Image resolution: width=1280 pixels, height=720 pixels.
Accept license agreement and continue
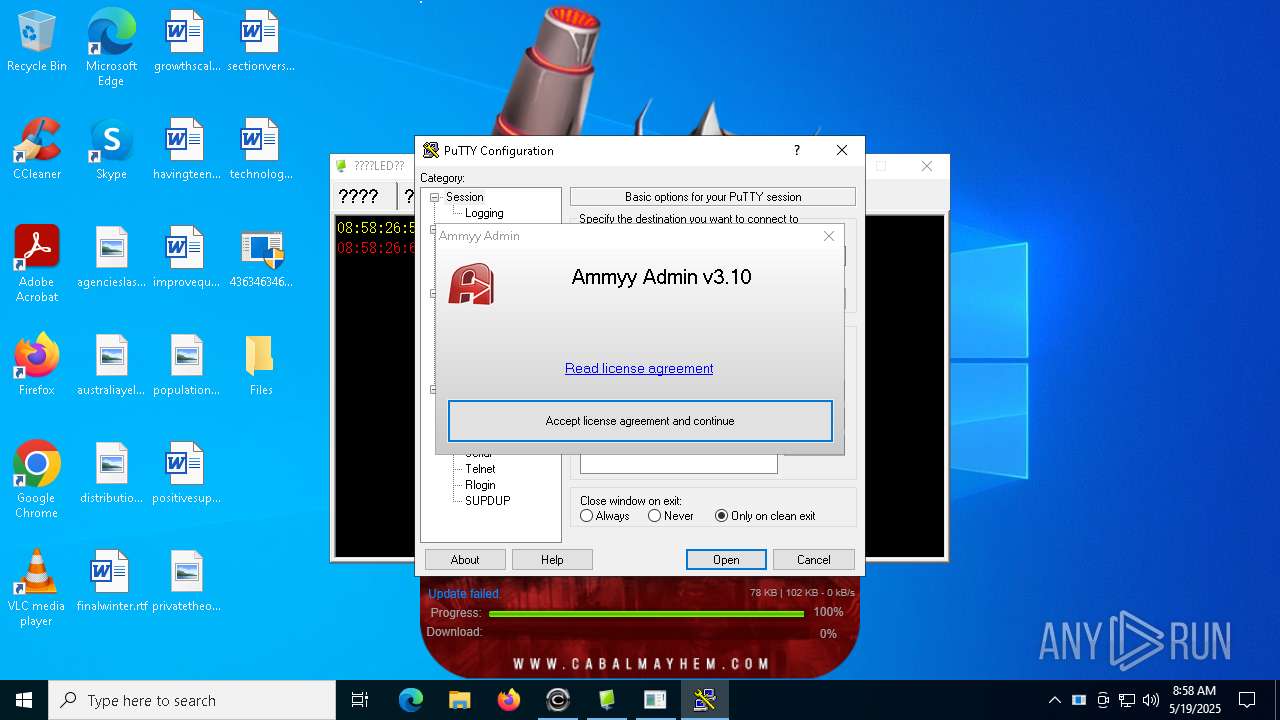(x=640, y=421)
